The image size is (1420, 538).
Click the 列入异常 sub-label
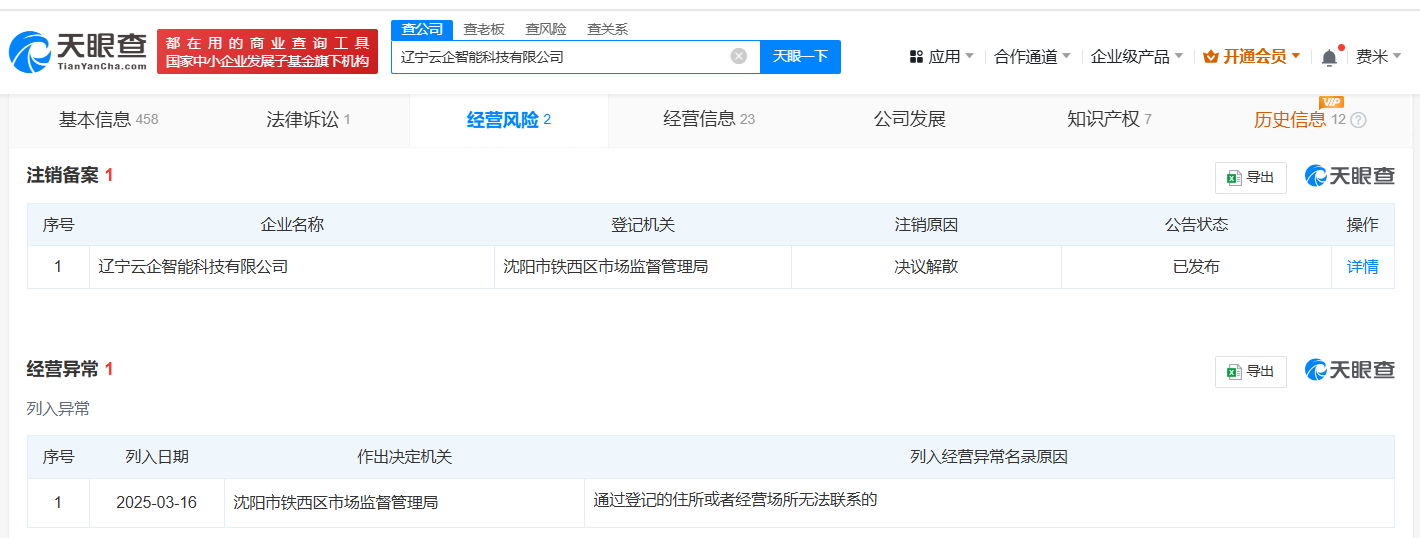(58, 408)
